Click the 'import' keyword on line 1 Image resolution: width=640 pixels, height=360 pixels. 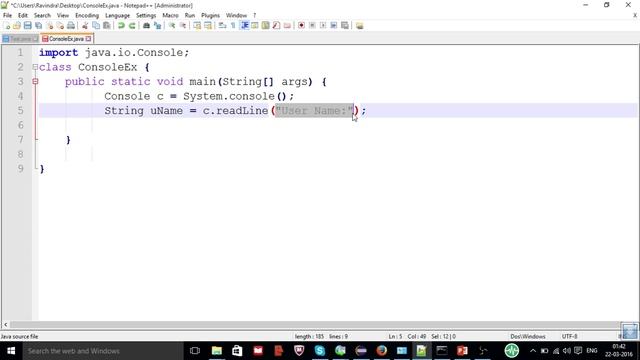tap(58, 53)
